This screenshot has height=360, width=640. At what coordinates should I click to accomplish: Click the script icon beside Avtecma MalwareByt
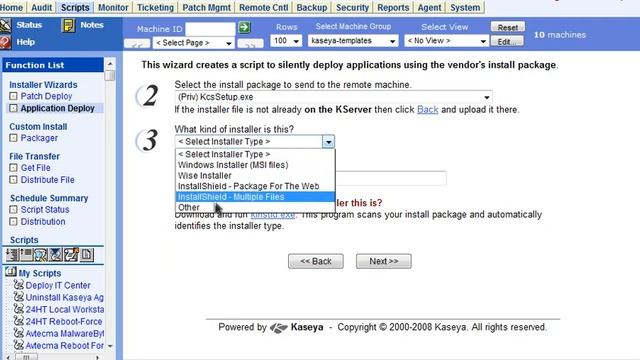[x=18, y=333]
